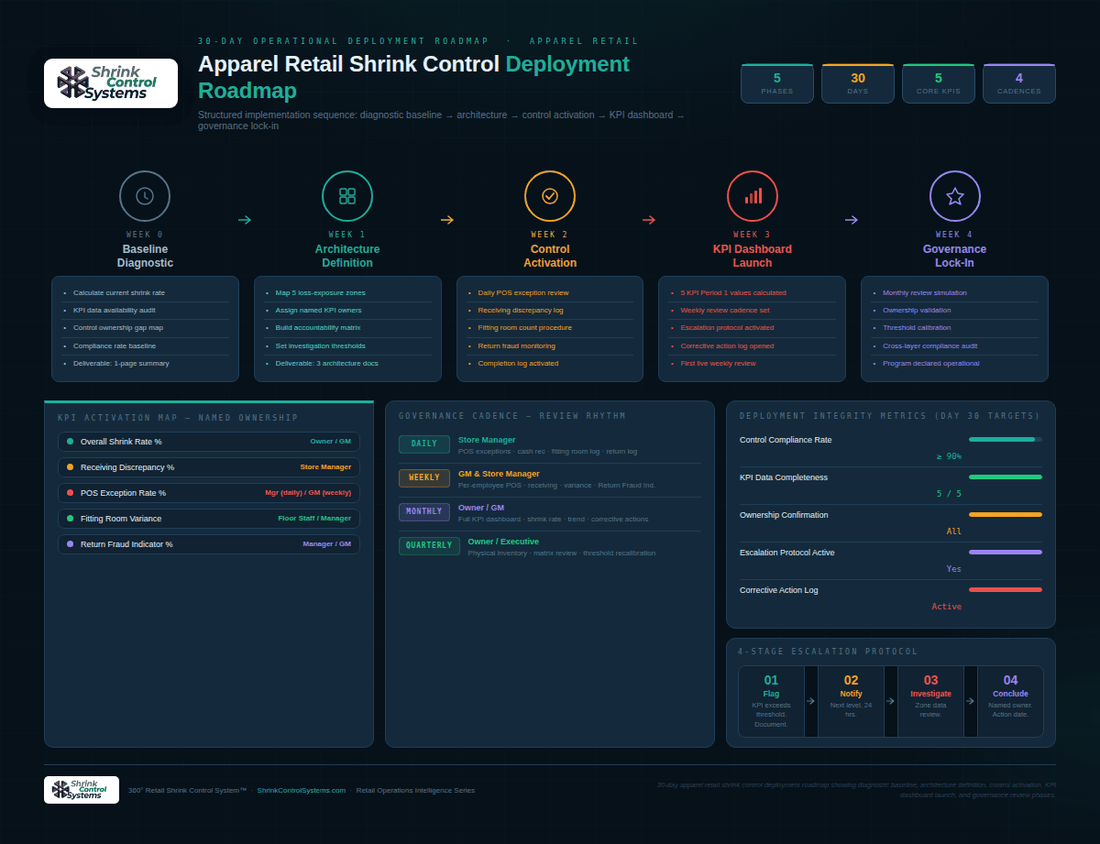Click 'Escalation protocol activated' item
This screenshot has height=844, width=1100.
click(727, 328)
